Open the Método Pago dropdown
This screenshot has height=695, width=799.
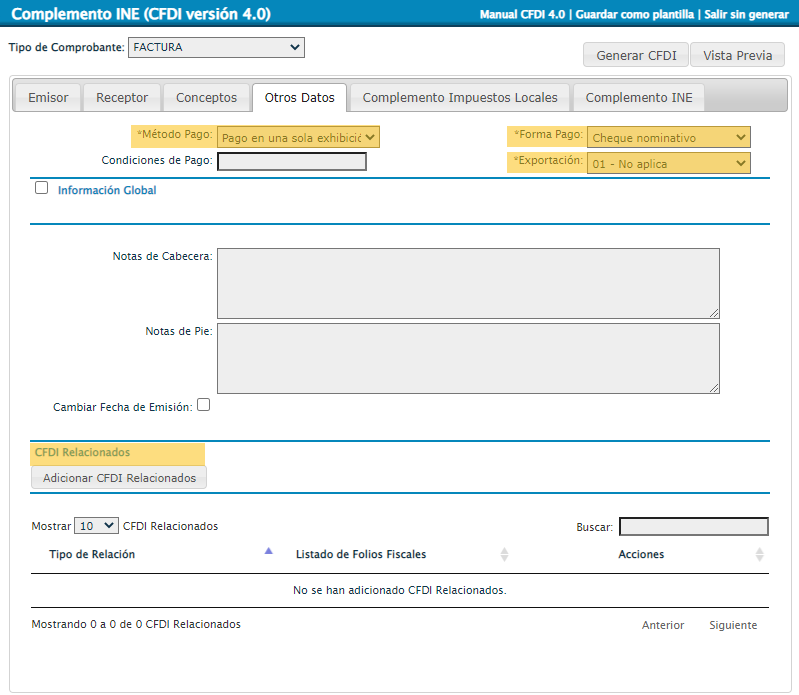coord(298,138)
